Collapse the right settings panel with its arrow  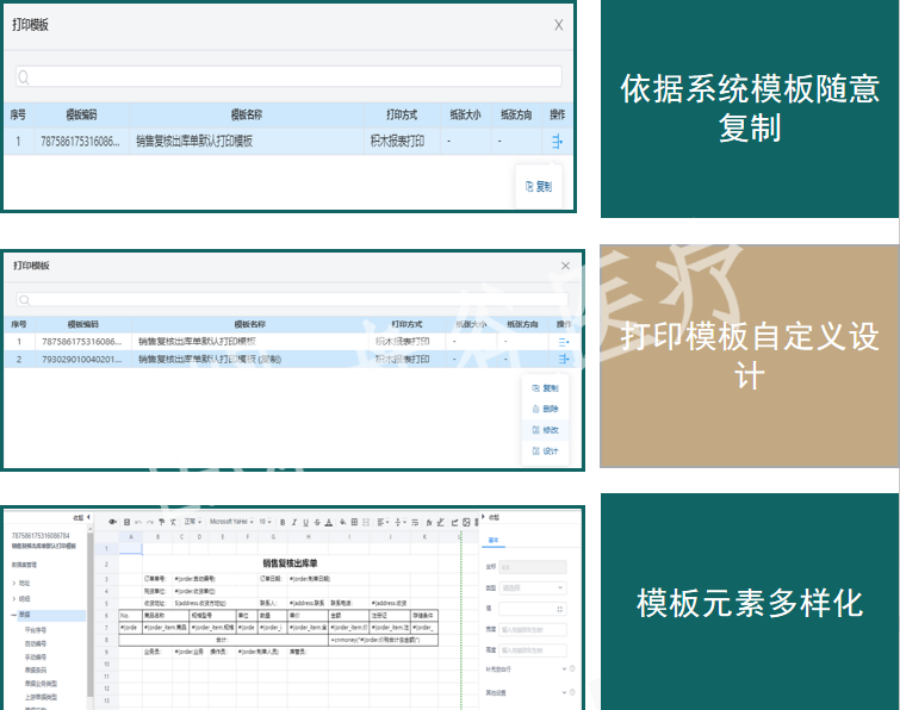(x=483, y=517)
